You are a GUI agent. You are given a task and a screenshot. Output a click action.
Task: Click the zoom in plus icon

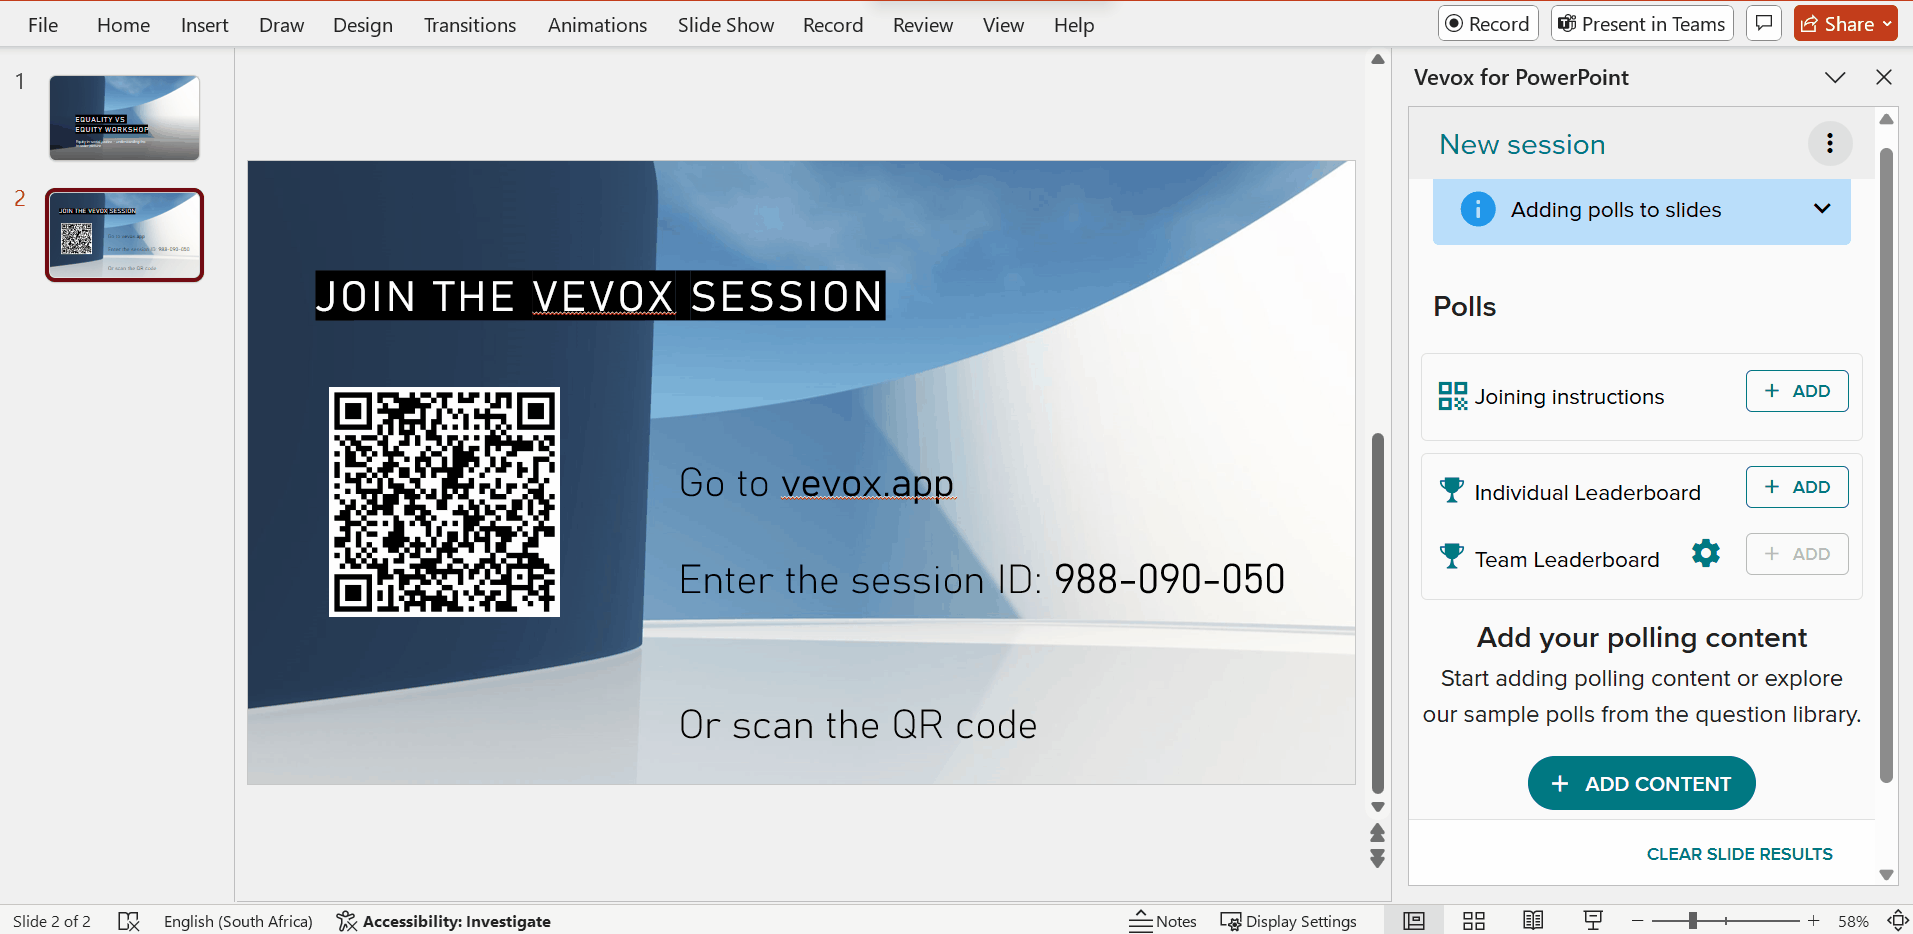pos(1813,921)
